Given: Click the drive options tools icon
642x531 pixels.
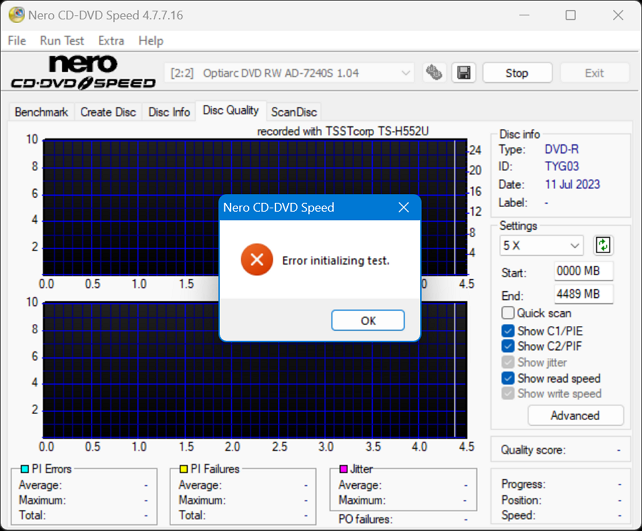Looking at the screenshot, I should [434, 73].
